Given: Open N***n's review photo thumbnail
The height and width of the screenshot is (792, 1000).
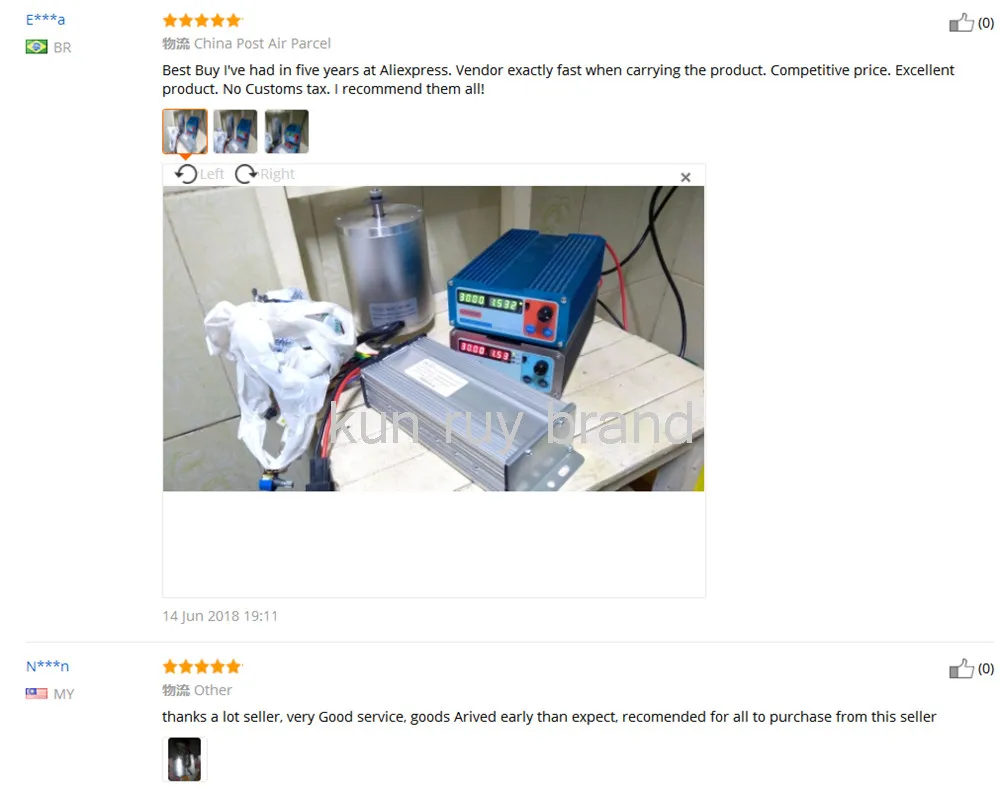Looking at the screenshot, I should (184, 759).
